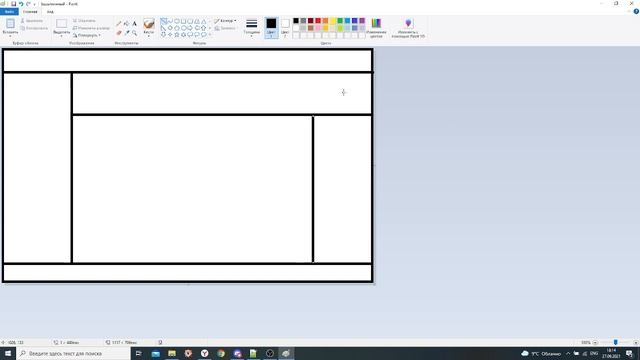The width and height of the screenshot is (640, 360).
Task: Pick the red color swatch
Action: coord(318,21)
